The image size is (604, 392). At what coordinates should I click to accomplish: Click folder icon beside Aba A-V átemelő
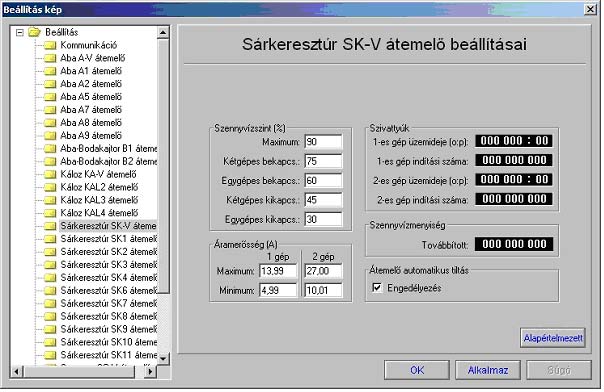click(x=50, y=59)
